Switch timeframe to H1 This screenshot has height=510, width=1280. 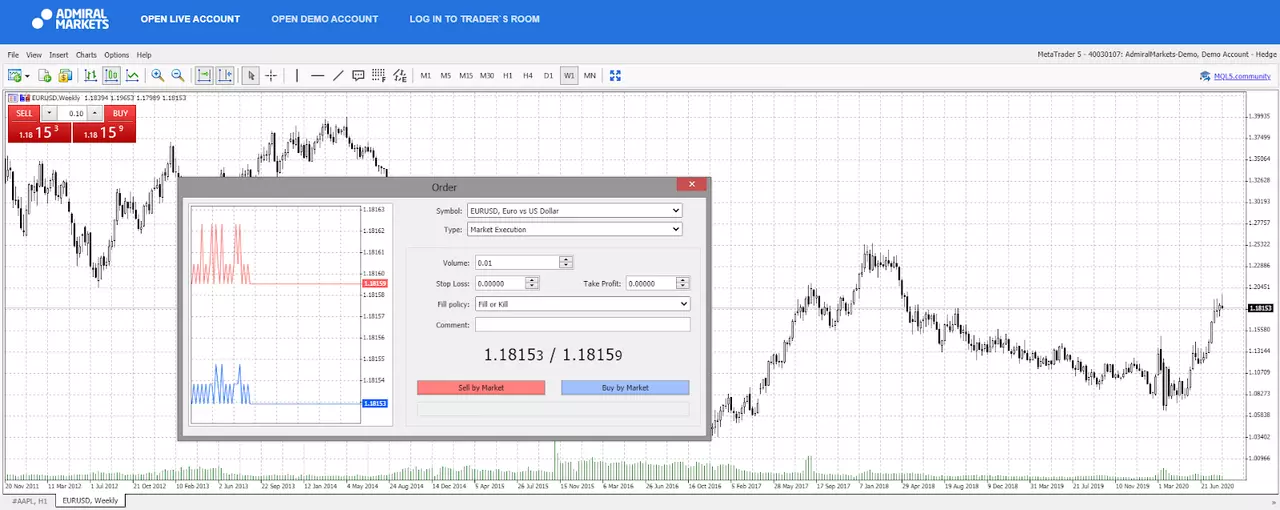(508, 75)
